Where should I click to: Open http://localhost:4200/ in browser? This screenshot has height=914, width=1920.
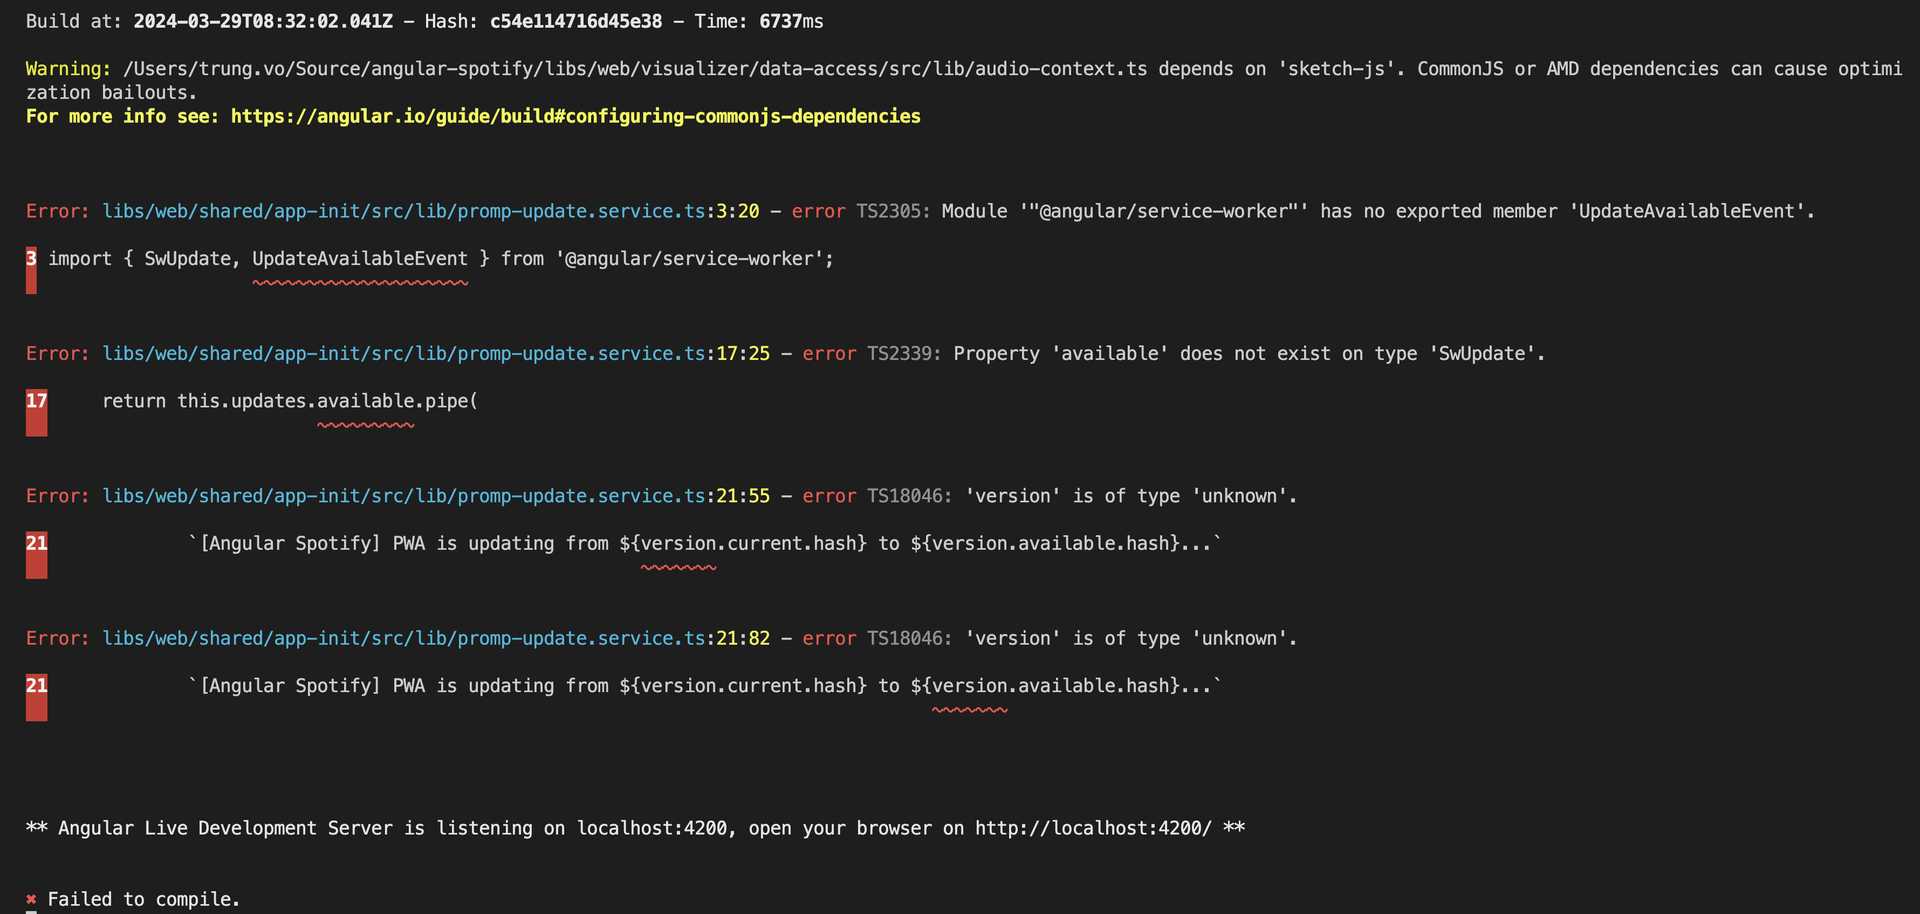(x=1090, y=828)
